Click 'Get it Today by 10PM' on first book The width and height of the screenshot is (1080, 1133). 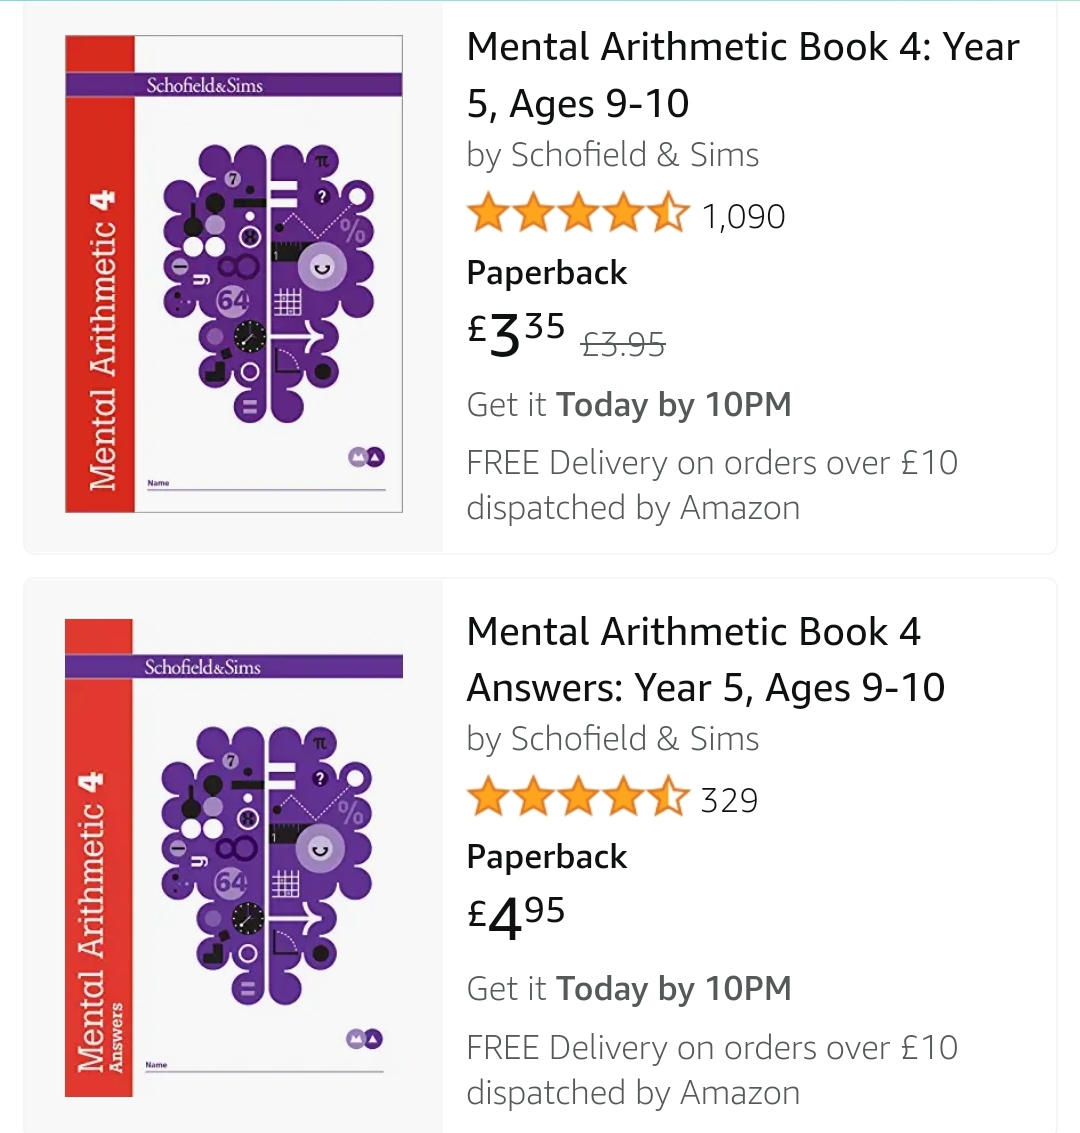click(x=629, y=405)
